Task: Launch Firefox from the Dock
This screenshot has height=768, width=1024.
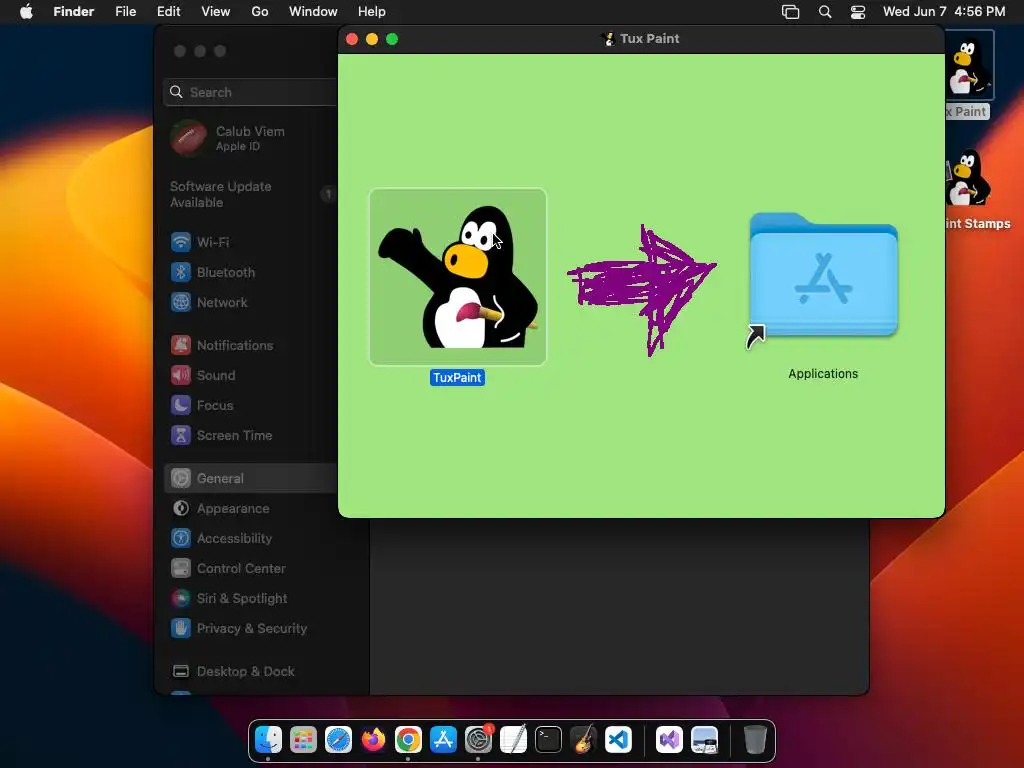Action: [x=374, y=740]
